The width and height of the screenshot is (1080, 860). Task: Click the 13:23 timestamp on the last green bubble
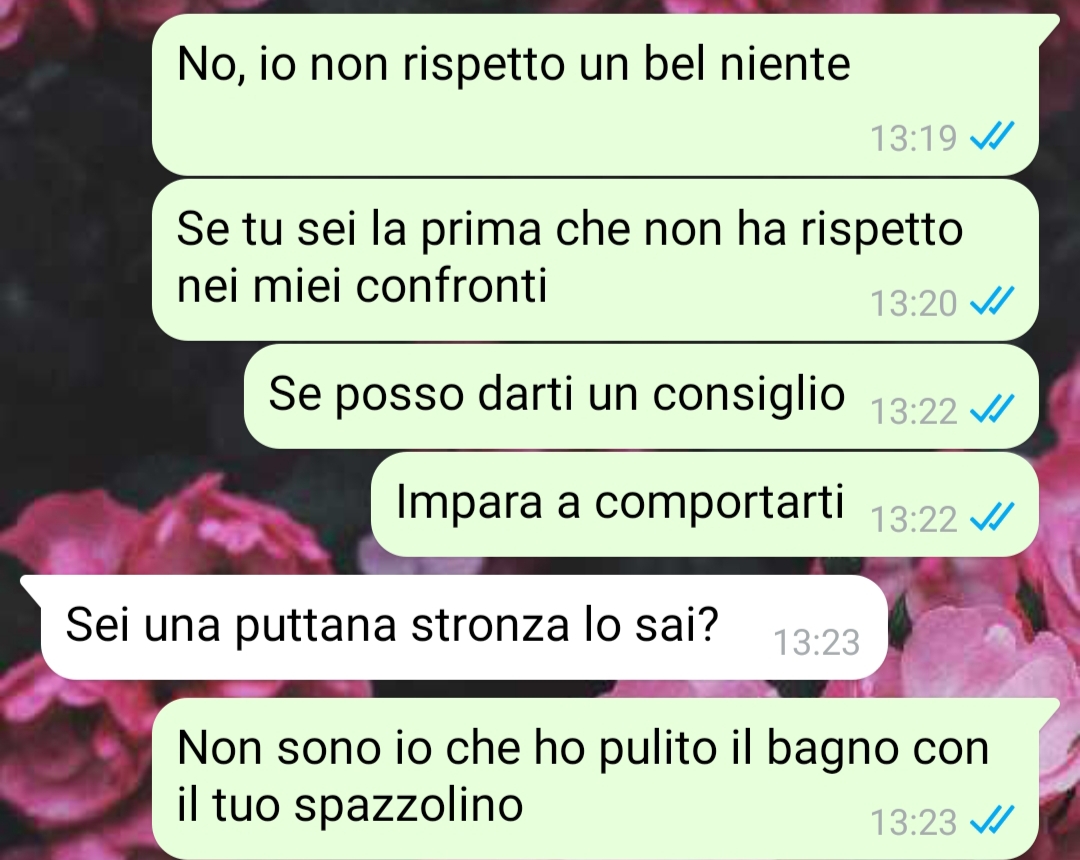coord(913,822)
